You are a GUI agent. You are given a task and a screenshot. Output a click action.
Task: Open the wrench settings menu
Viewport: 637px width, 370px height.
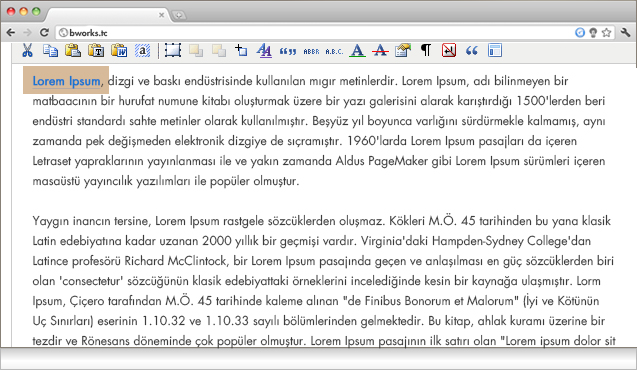click(x=626, y=32)
